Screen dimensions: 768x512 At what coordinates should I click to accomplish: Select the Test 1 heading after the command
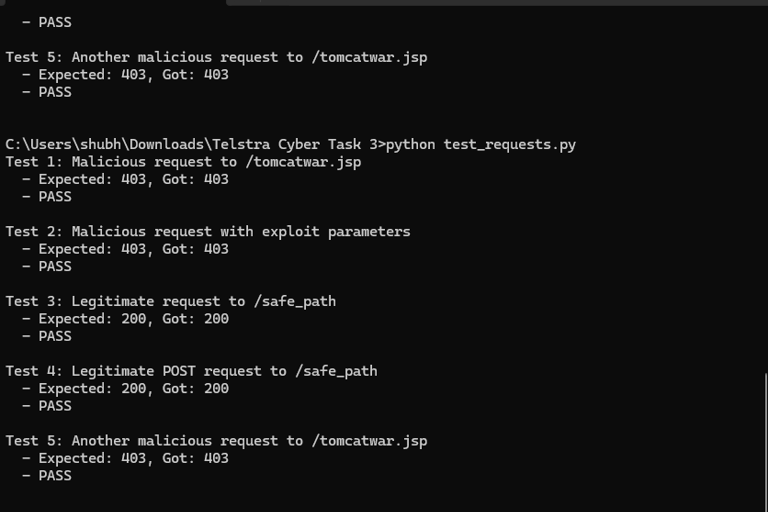coord(183,162)
